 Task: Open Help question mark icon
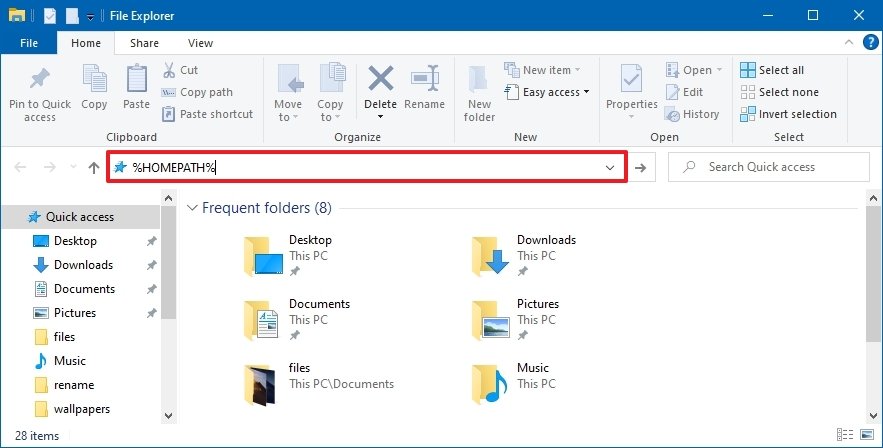(871, 43)
